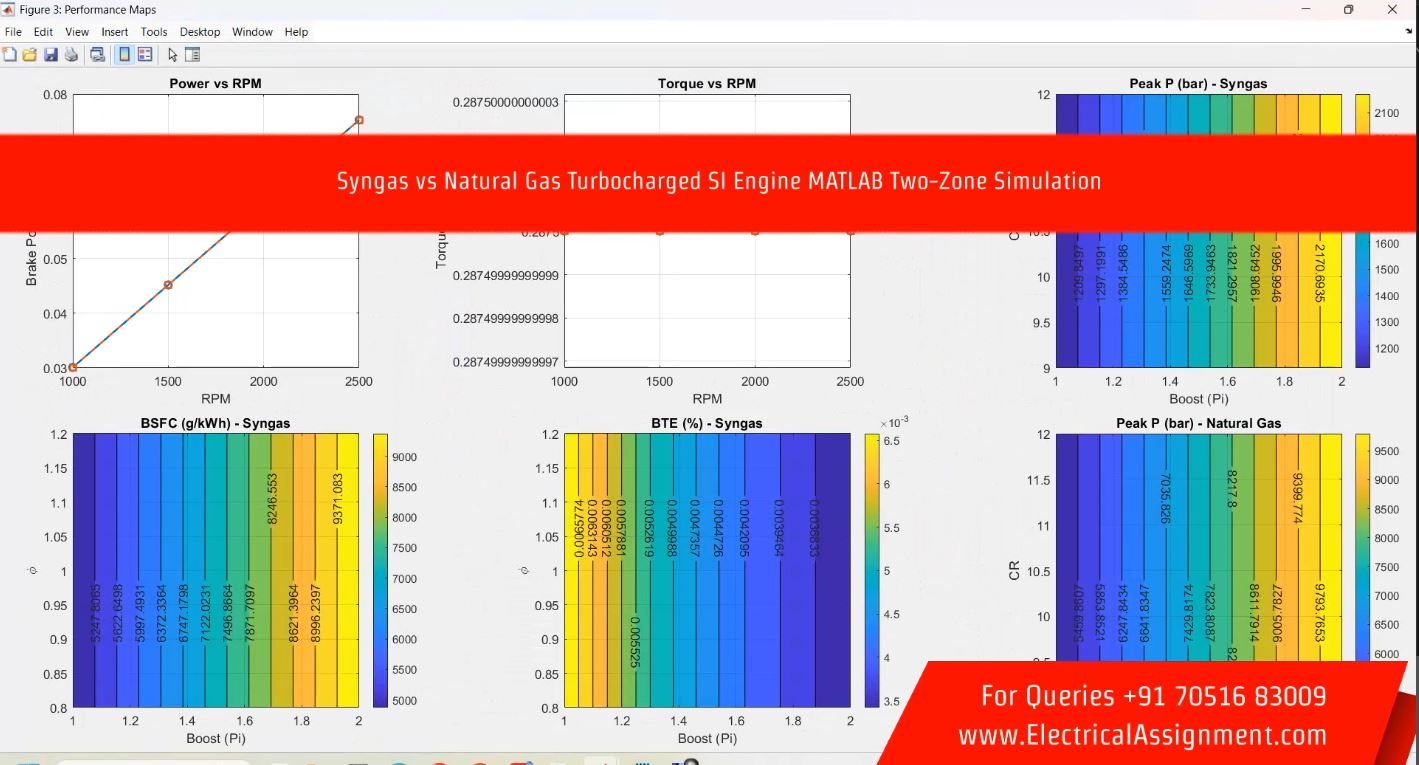1419x765 pixels.
Task: Select the 1500 RPM marker on the Power plot
Action: (x=168, y=285)
